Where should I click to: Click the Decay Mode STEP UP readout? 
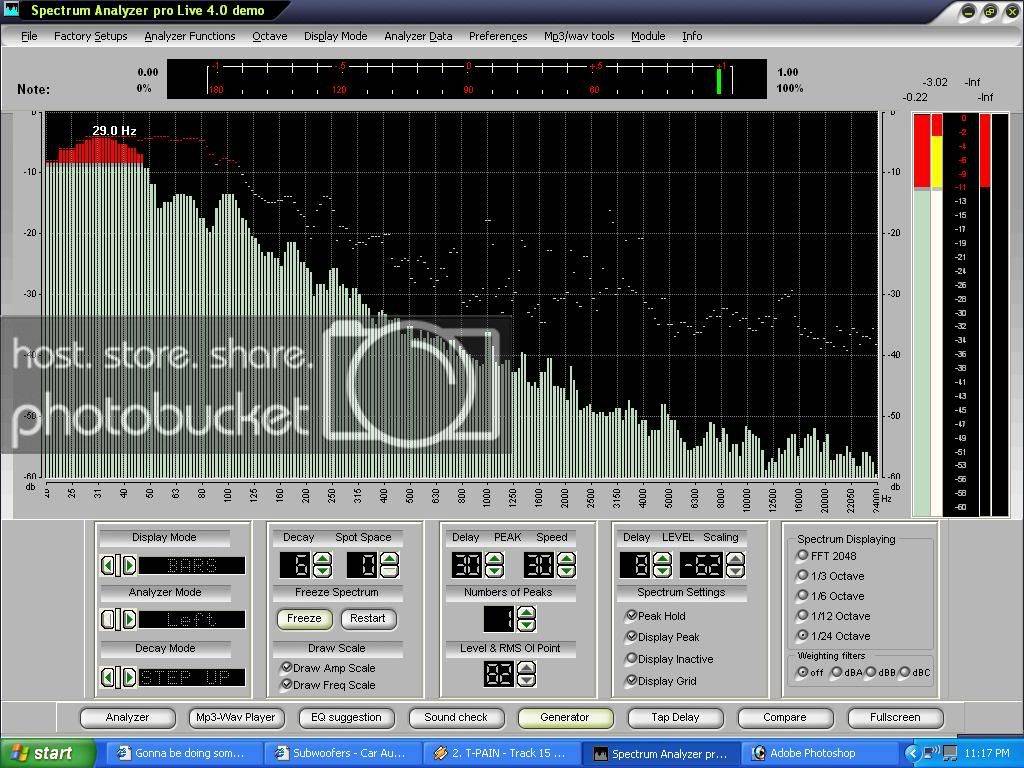(192, 677)
